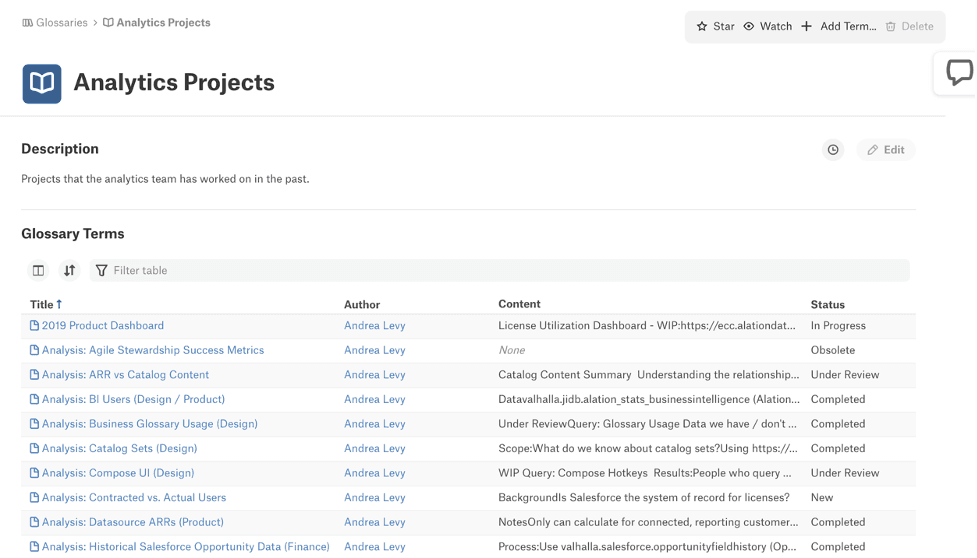Click the Author column header
977x558 pixels.
point(362,304)
